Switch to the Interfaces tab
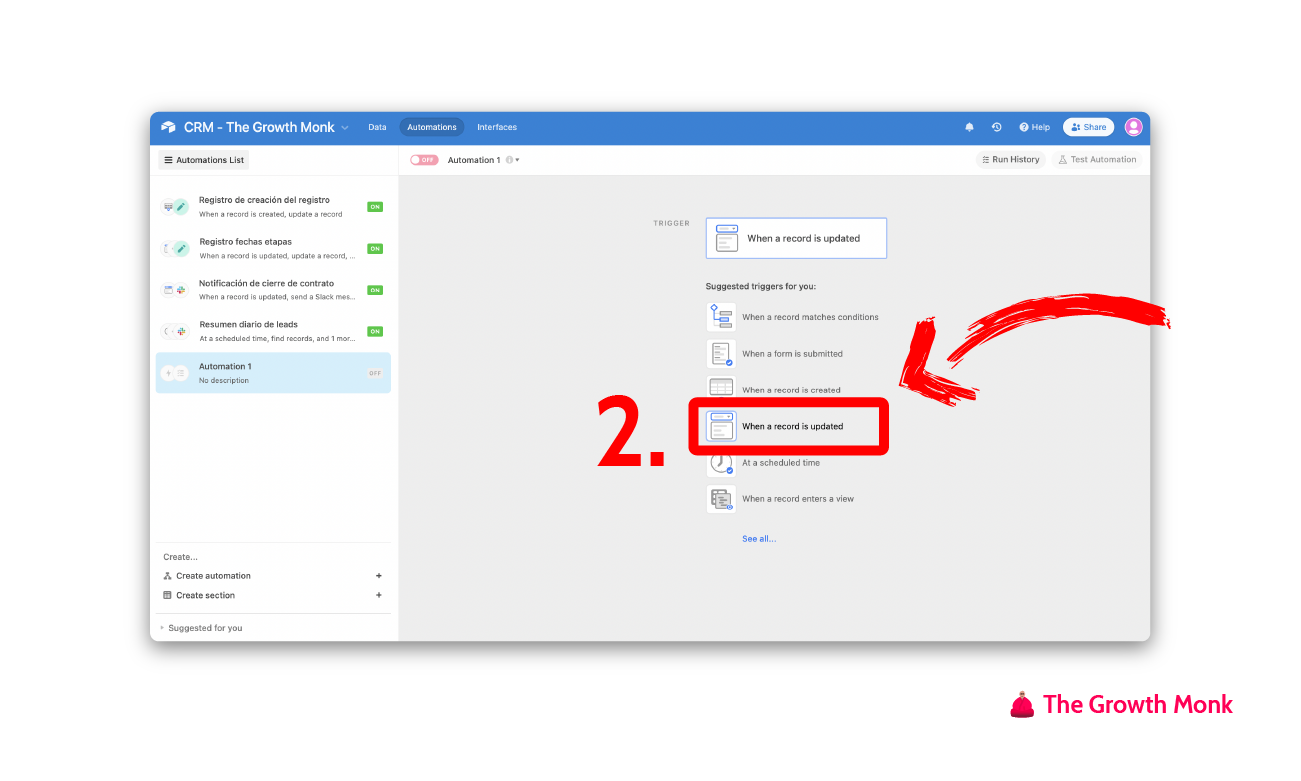The width and height of the screenshot is (1301, 781). [x=497, y=127]
